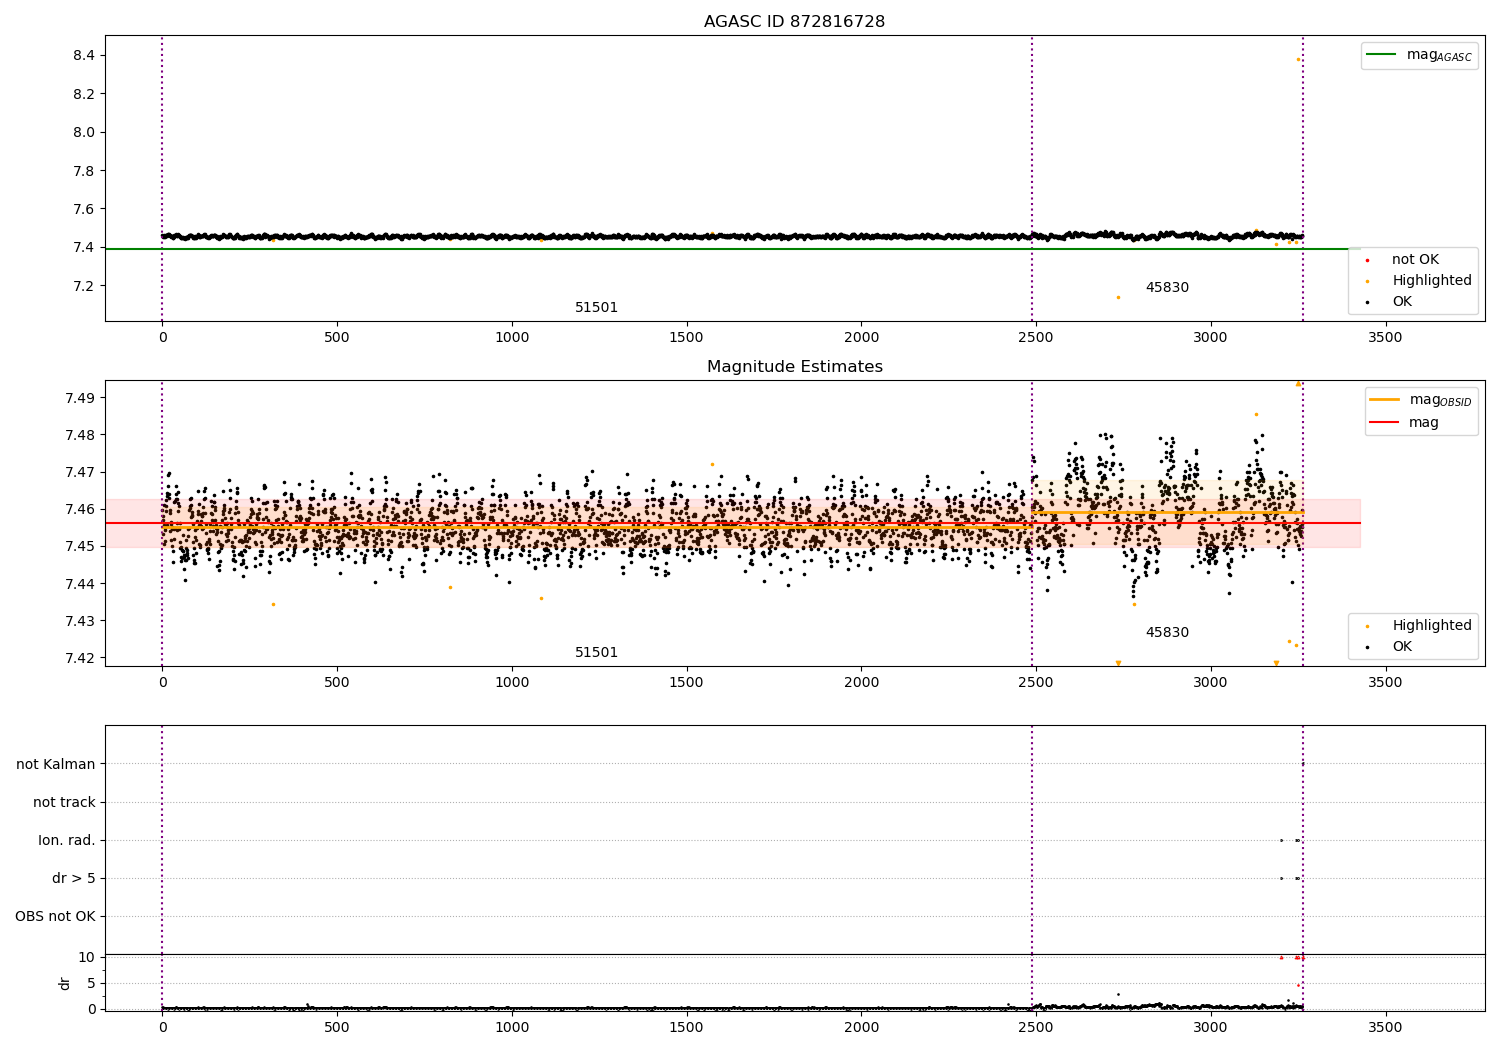Click the 'dr' y-axis label
The height and width of the screenshot is (1050, 1500).
click(x=65, y=983)
